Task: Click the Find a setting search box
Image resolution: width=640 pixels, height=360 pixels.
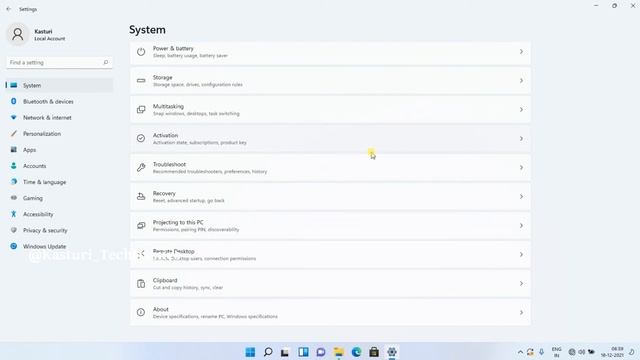Action: pyautogui.click(x=60, y=62)
